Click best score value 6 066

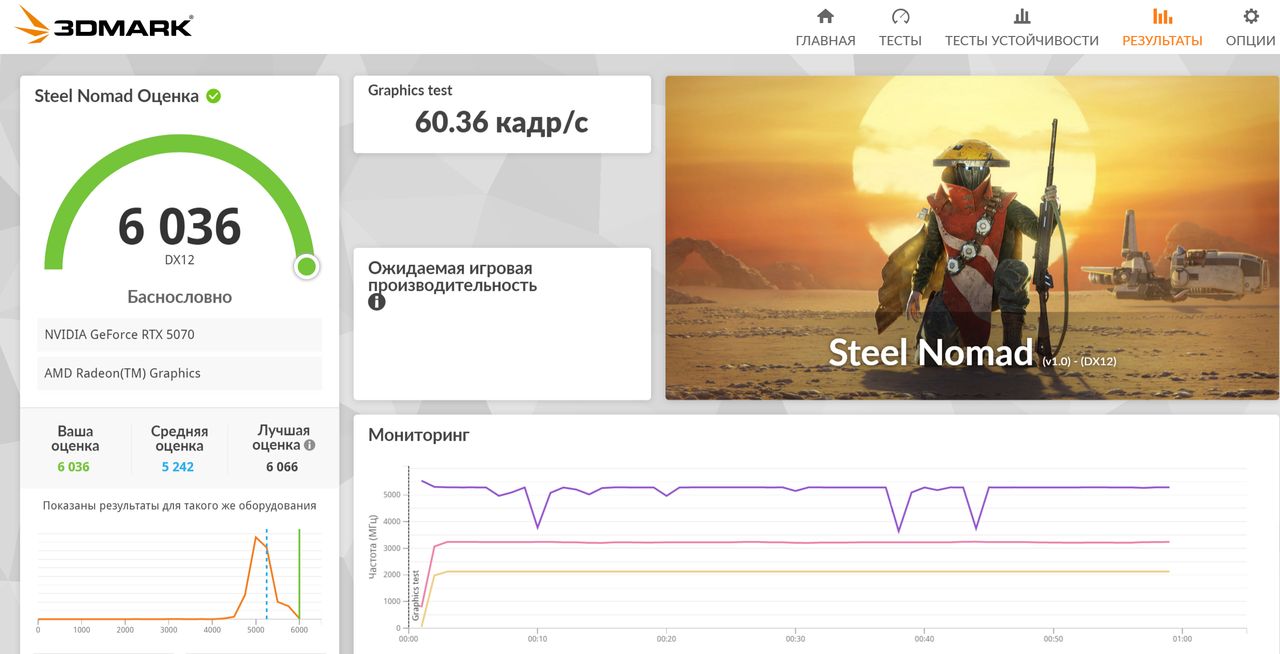(282, 467)
